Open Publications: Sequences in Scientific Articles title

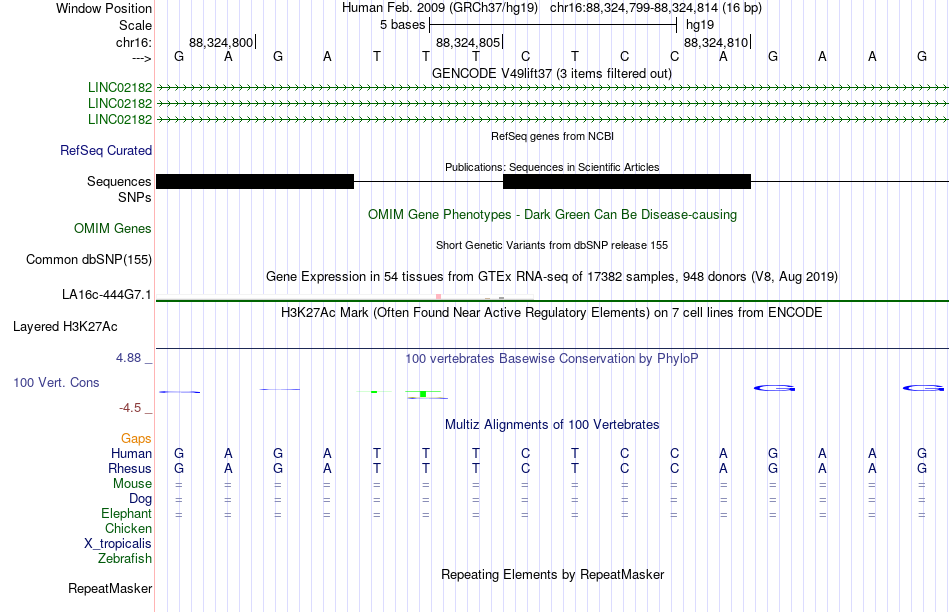(x=552, y=167)
